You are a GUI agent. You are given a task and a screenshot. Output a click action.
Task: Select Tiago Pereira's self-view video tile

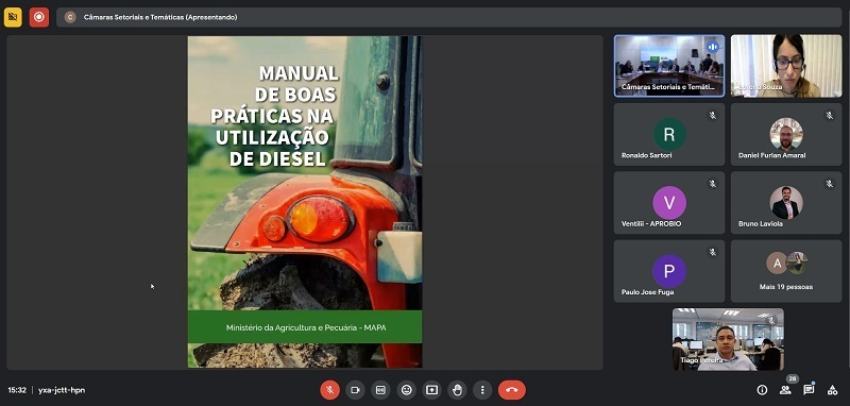[728, 339]
